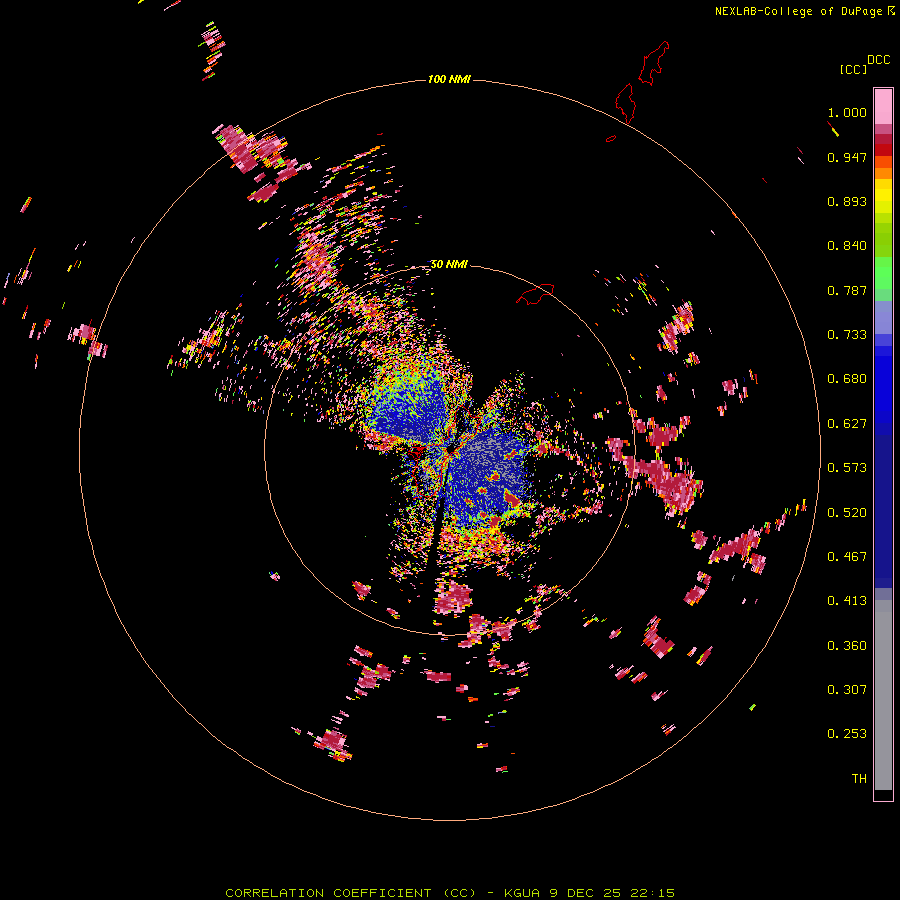The width and height of the screenshot is (900, 900).
Task: Click the 0.680 scale value
Action: coord(847,379)
